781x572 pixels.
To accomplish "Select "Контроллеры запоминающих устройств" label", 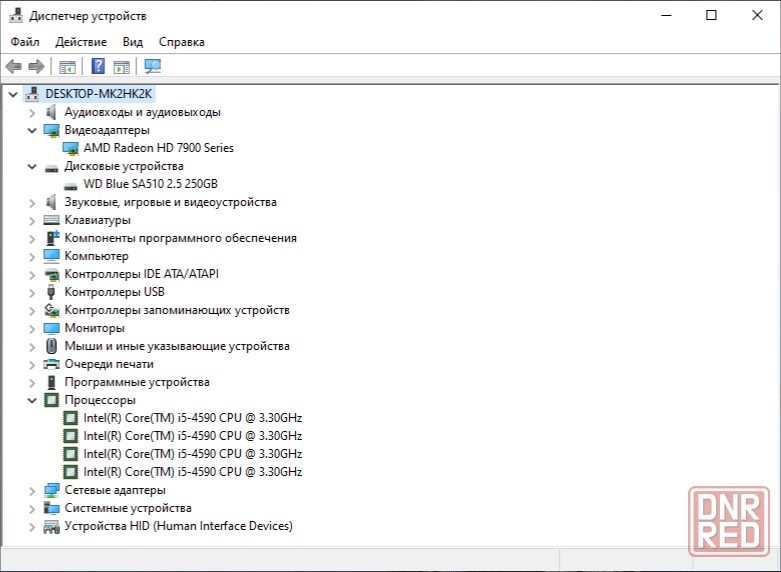I will (x=177, y=310).
